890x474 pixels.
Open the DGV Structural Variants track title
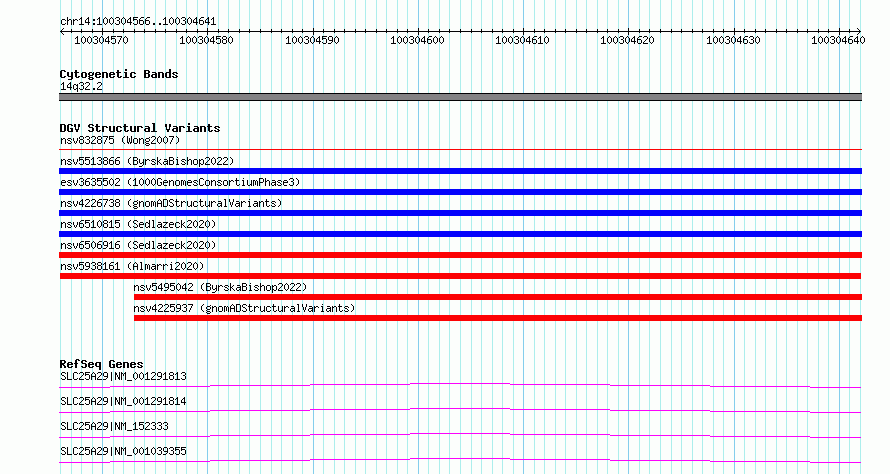click(x=140, y=128)
